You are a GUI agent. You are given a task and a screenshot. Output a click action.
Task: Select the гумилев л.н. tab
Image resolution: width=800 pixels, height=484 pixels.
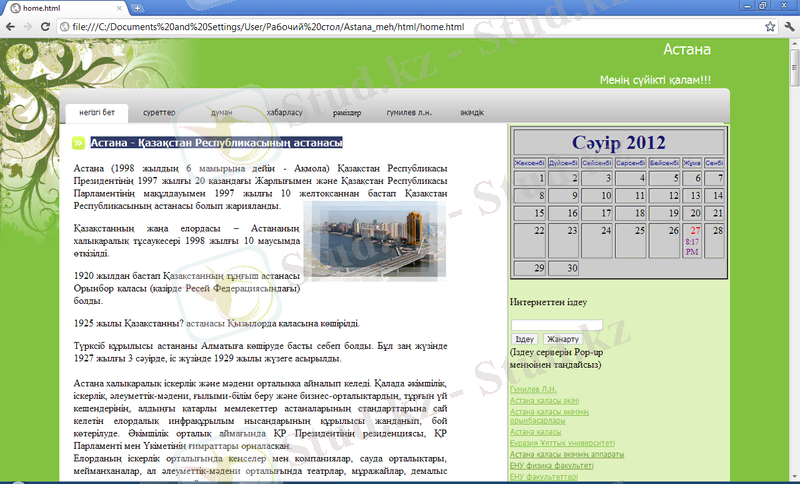pyautogui.click(x=409, y=113)
